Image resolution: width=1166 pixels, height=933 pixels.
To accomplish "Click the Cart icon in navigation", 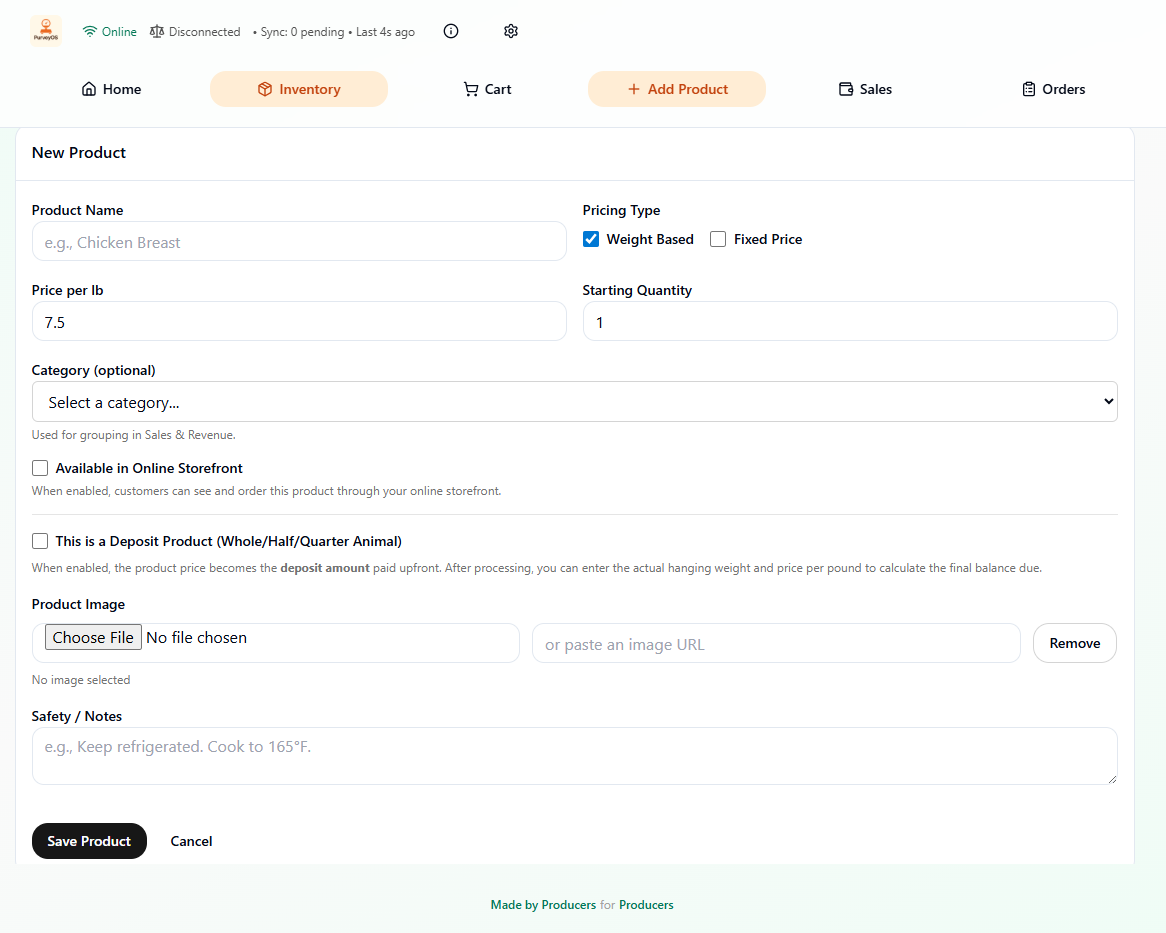I will (x=470, y=89).
